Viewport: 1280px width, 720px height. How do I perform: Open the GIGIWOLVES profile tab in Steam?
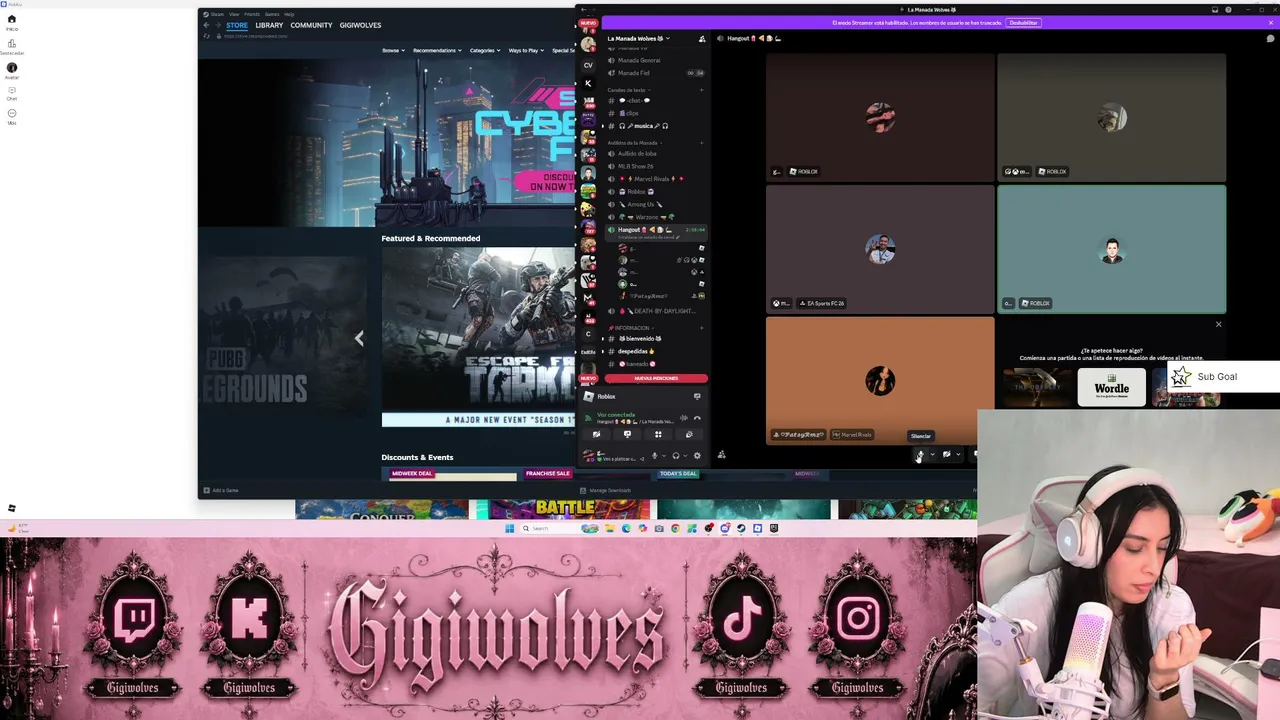click(360, 25)
